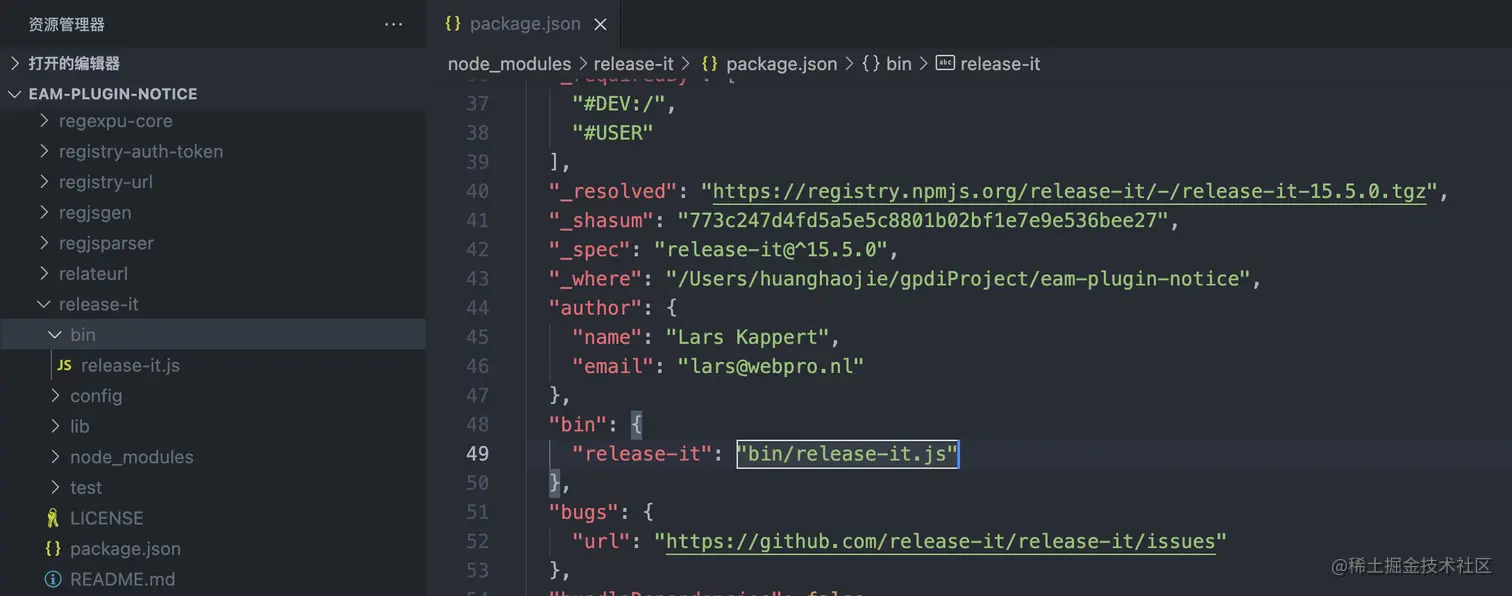Image resolution: width=1512 pixels, height=596 pixels.
Task: Click package.json in breadcrumb path
Action: click(x=781, y=63)
